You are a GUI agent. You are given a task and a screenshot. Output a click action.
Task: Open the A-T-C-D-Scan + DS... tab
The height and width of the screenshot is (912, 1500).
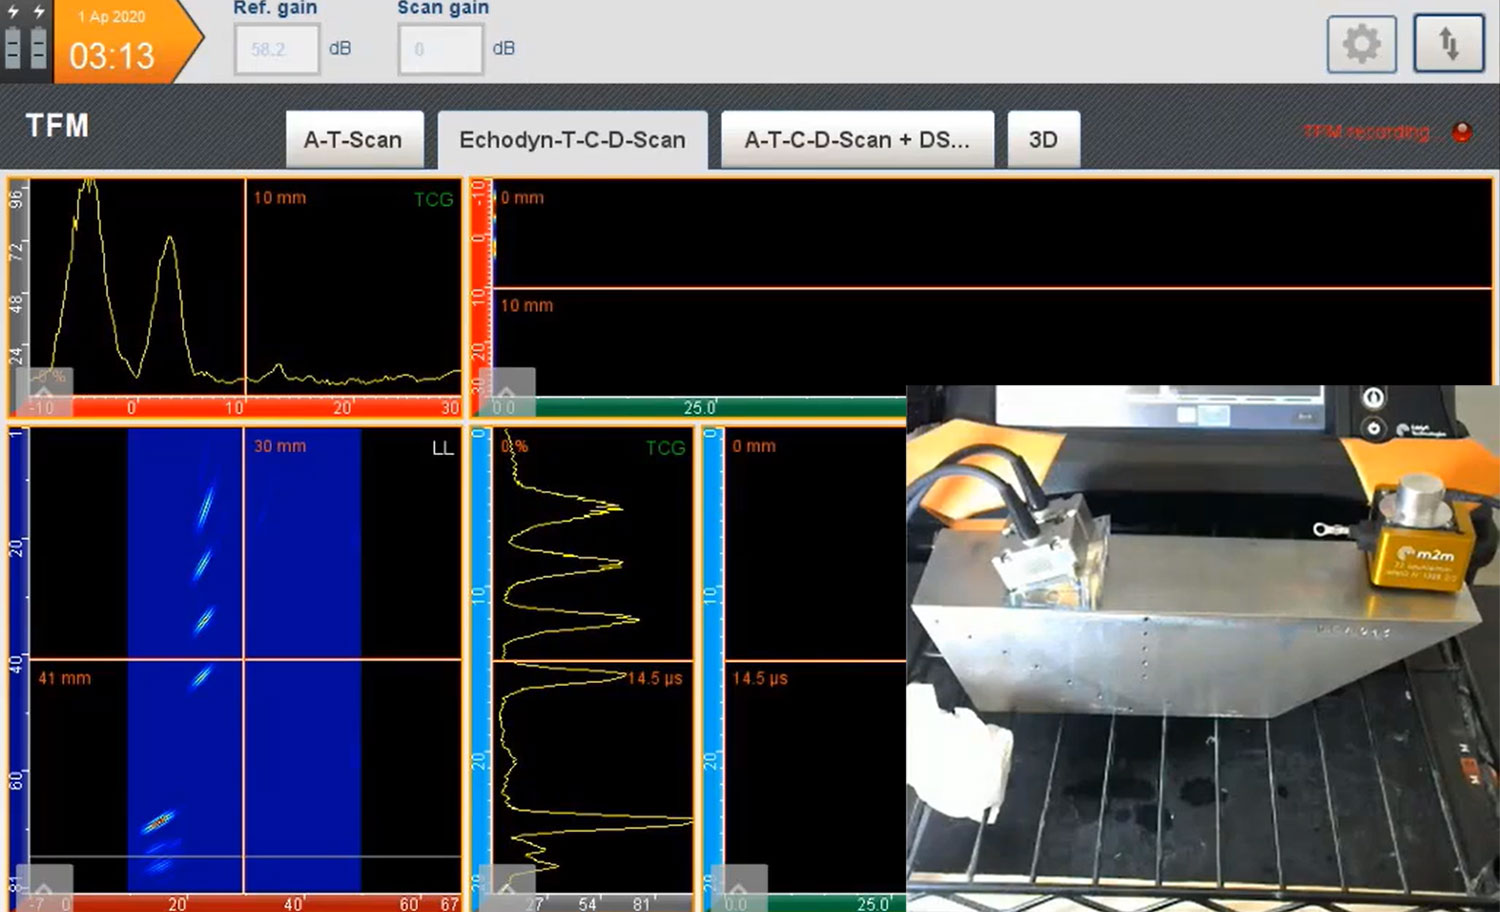click(x=857, y=140)
